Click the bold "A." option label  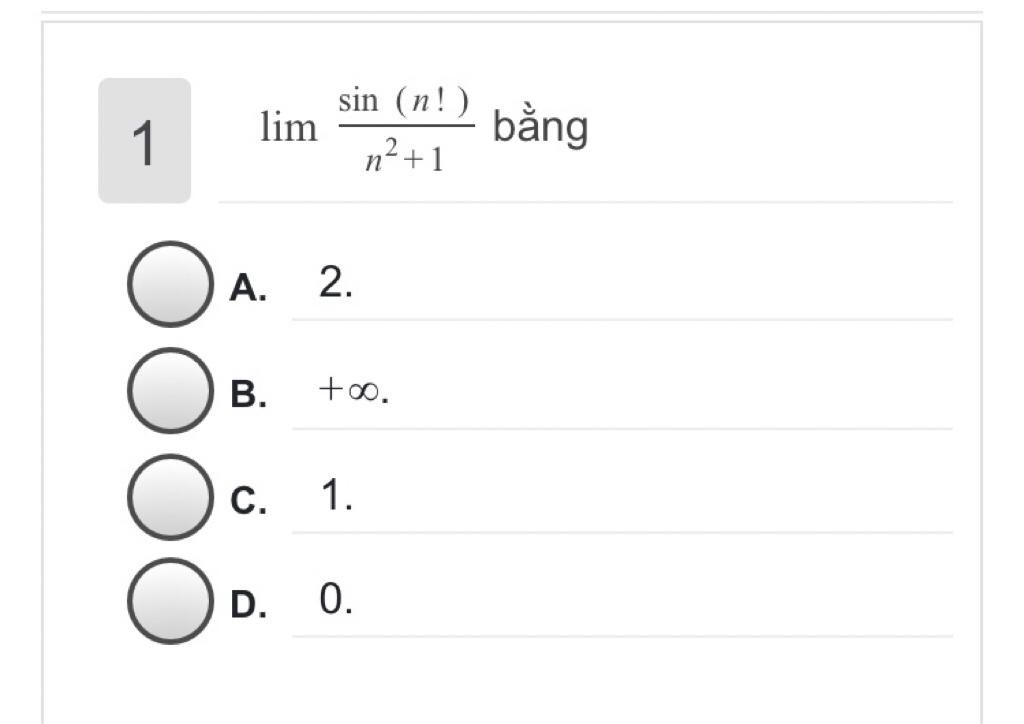pyautogui.click(x=248, y=288)
